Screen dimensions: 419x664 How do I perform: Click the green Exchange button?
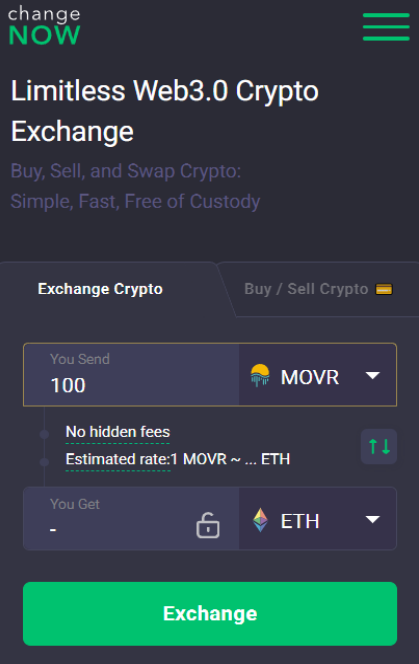(210, 614)
